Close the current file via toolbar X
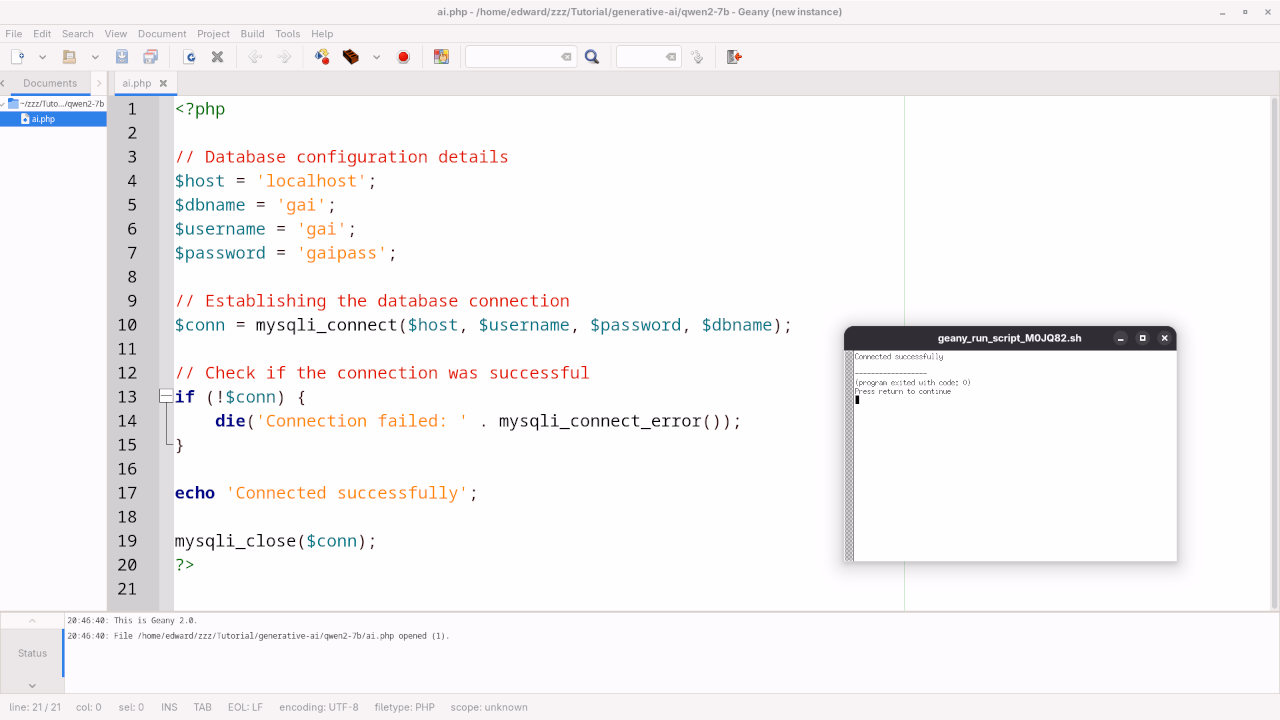The width and height of the screenshot is (1280, 720). tap(217, 57)
